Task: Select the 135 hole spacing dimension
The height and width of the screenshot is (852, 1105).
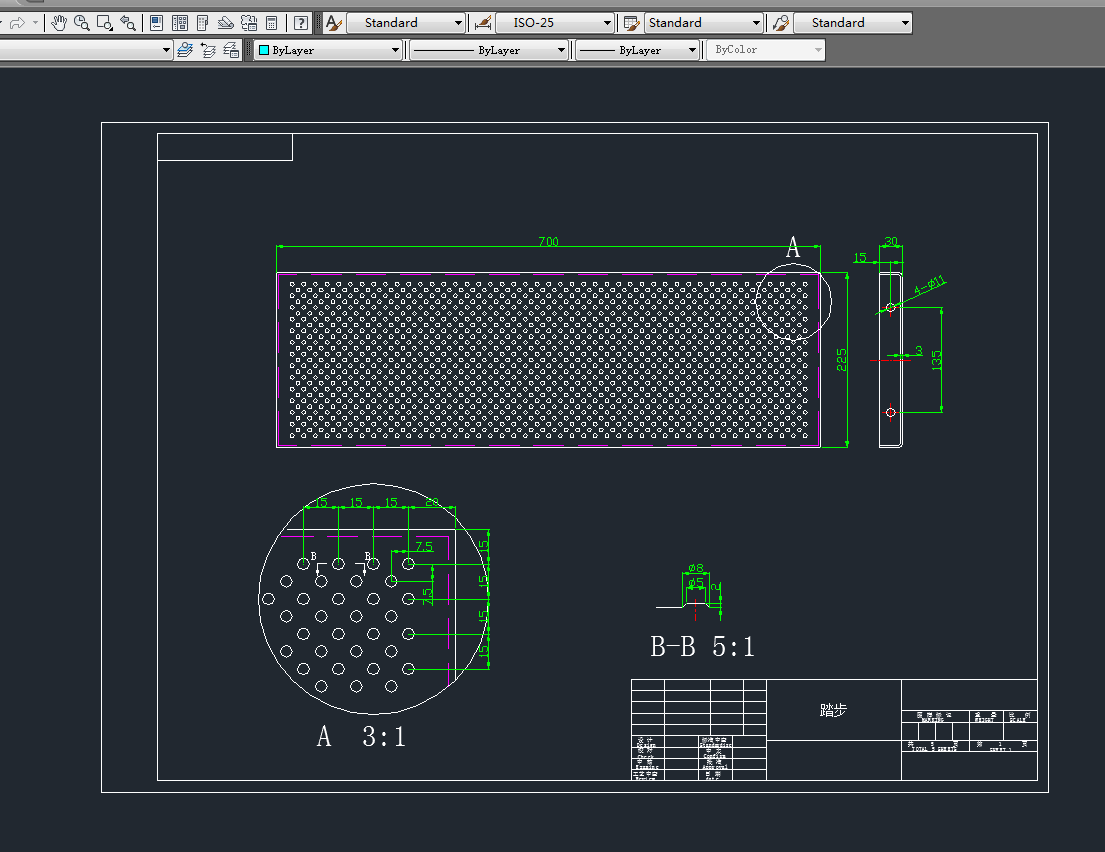Action: [x=936, y=360]
